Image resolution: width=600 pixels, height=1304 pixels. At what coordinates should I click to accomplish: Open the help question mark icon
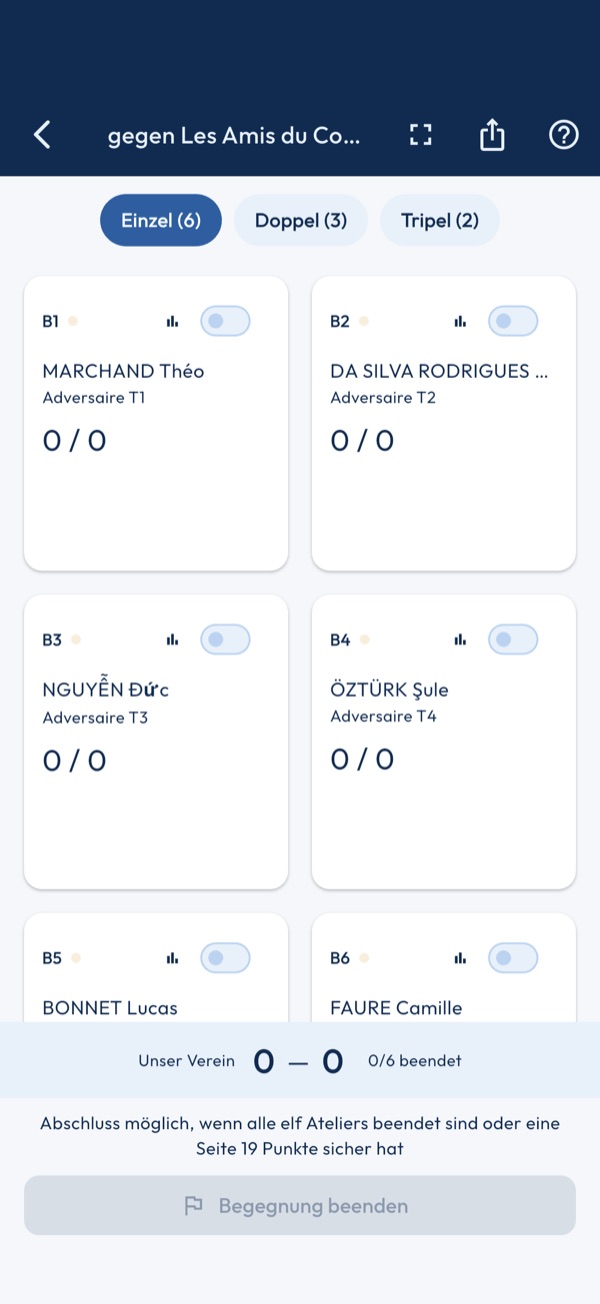tap(564, 135)
